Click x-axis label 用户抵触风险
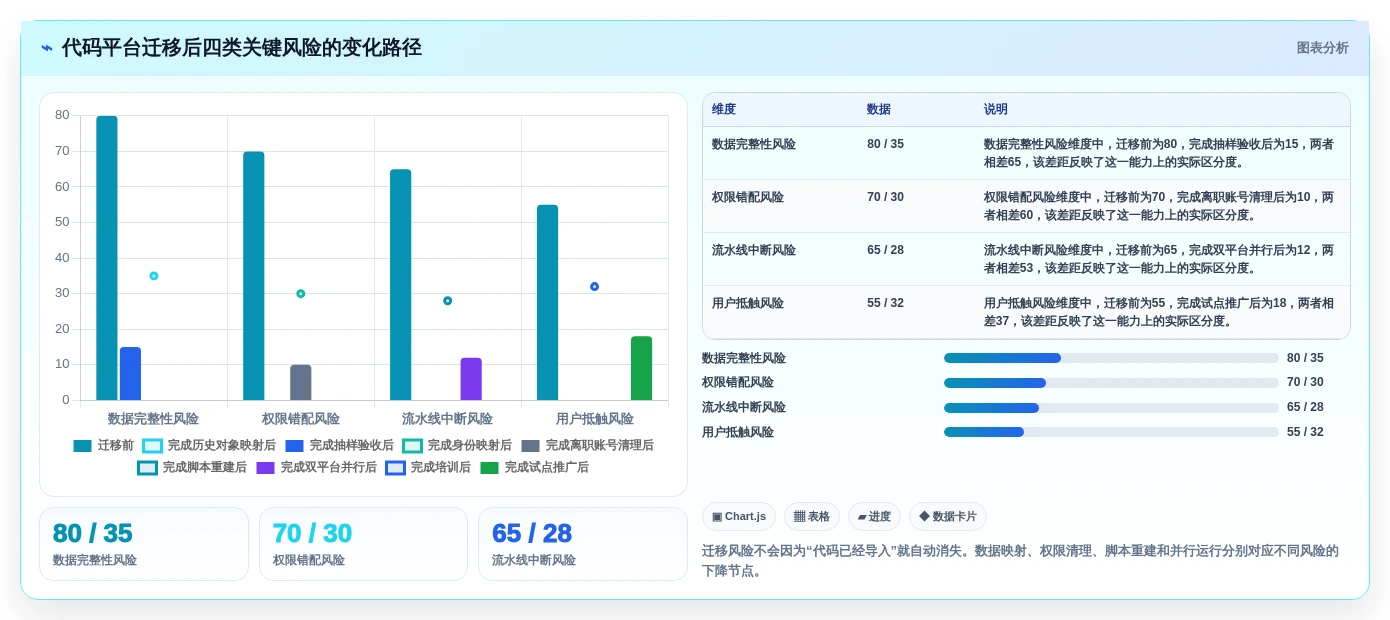The width and height of the screenshot is (1390, 620). point(595,419)
